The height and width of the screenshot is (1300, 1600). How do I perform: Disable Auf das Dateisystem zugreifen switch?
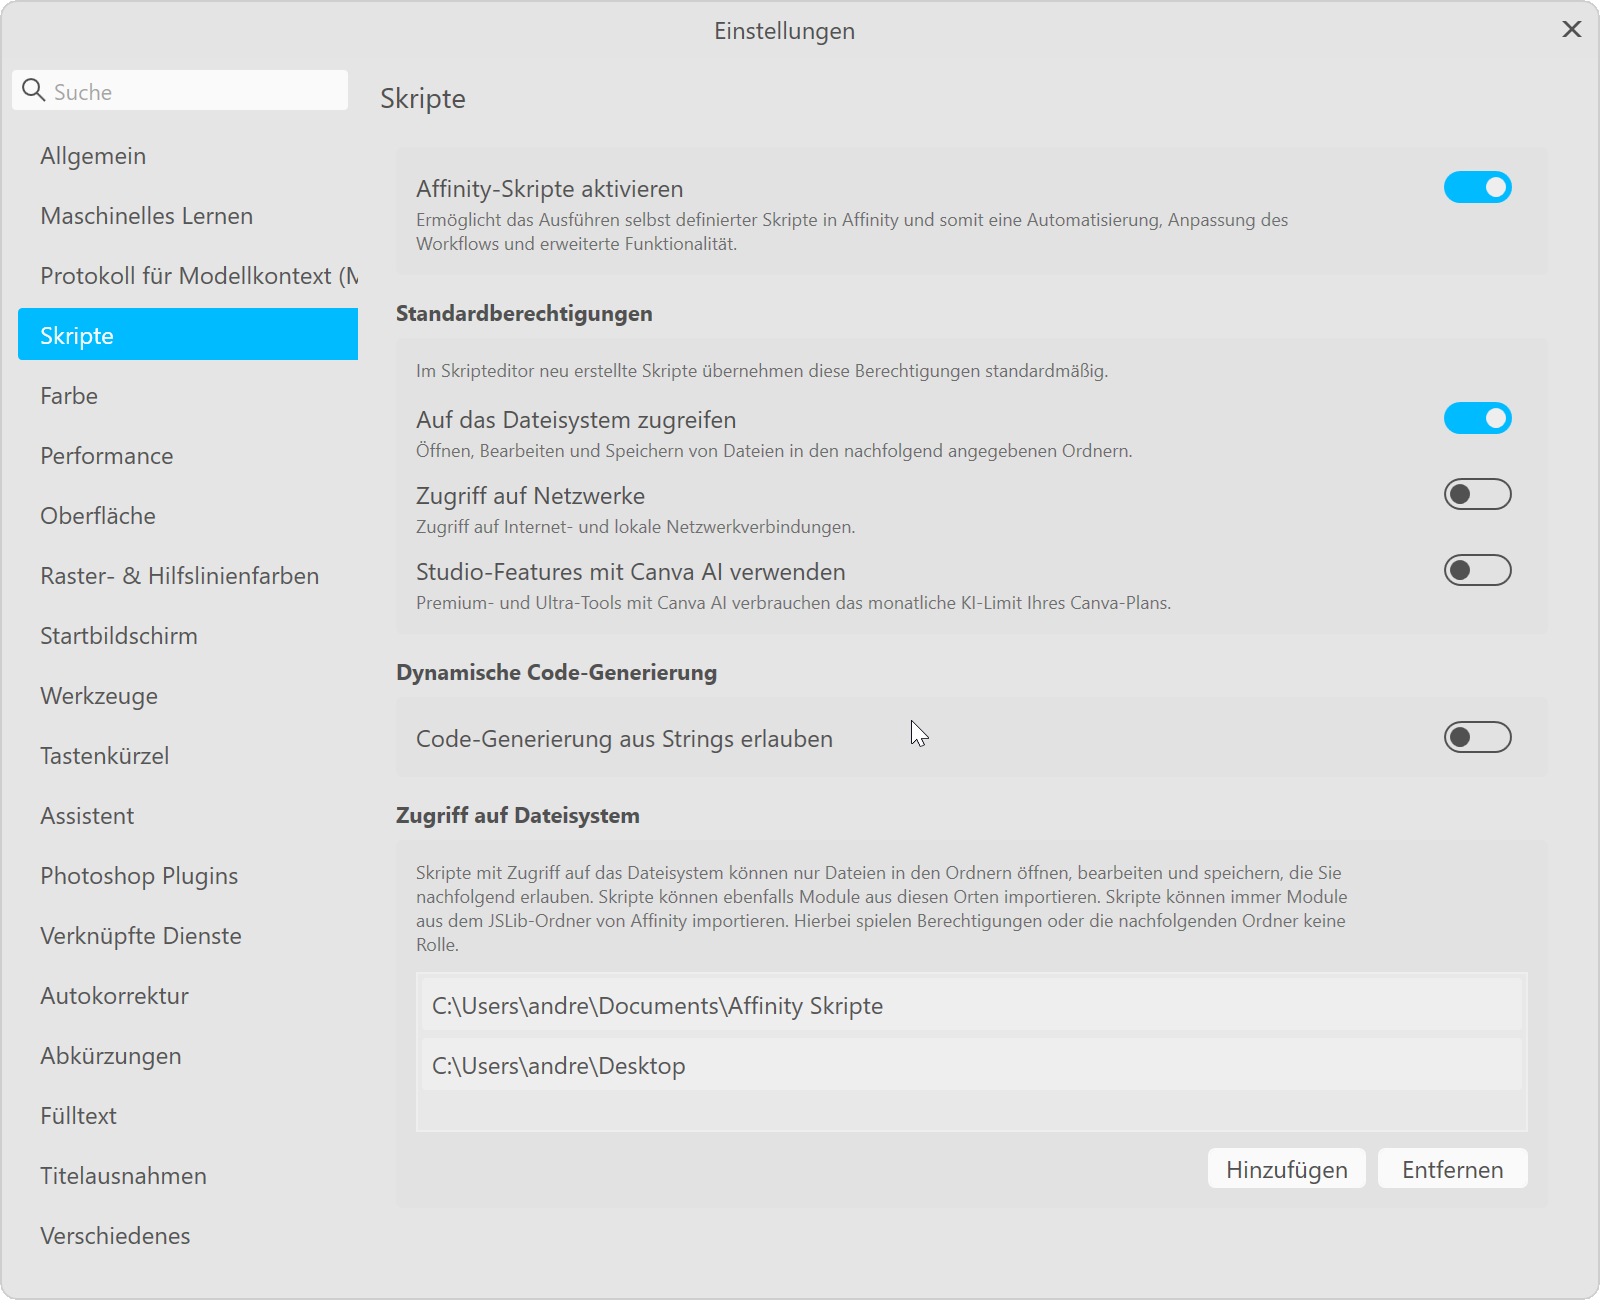[x=1477, y=418]
